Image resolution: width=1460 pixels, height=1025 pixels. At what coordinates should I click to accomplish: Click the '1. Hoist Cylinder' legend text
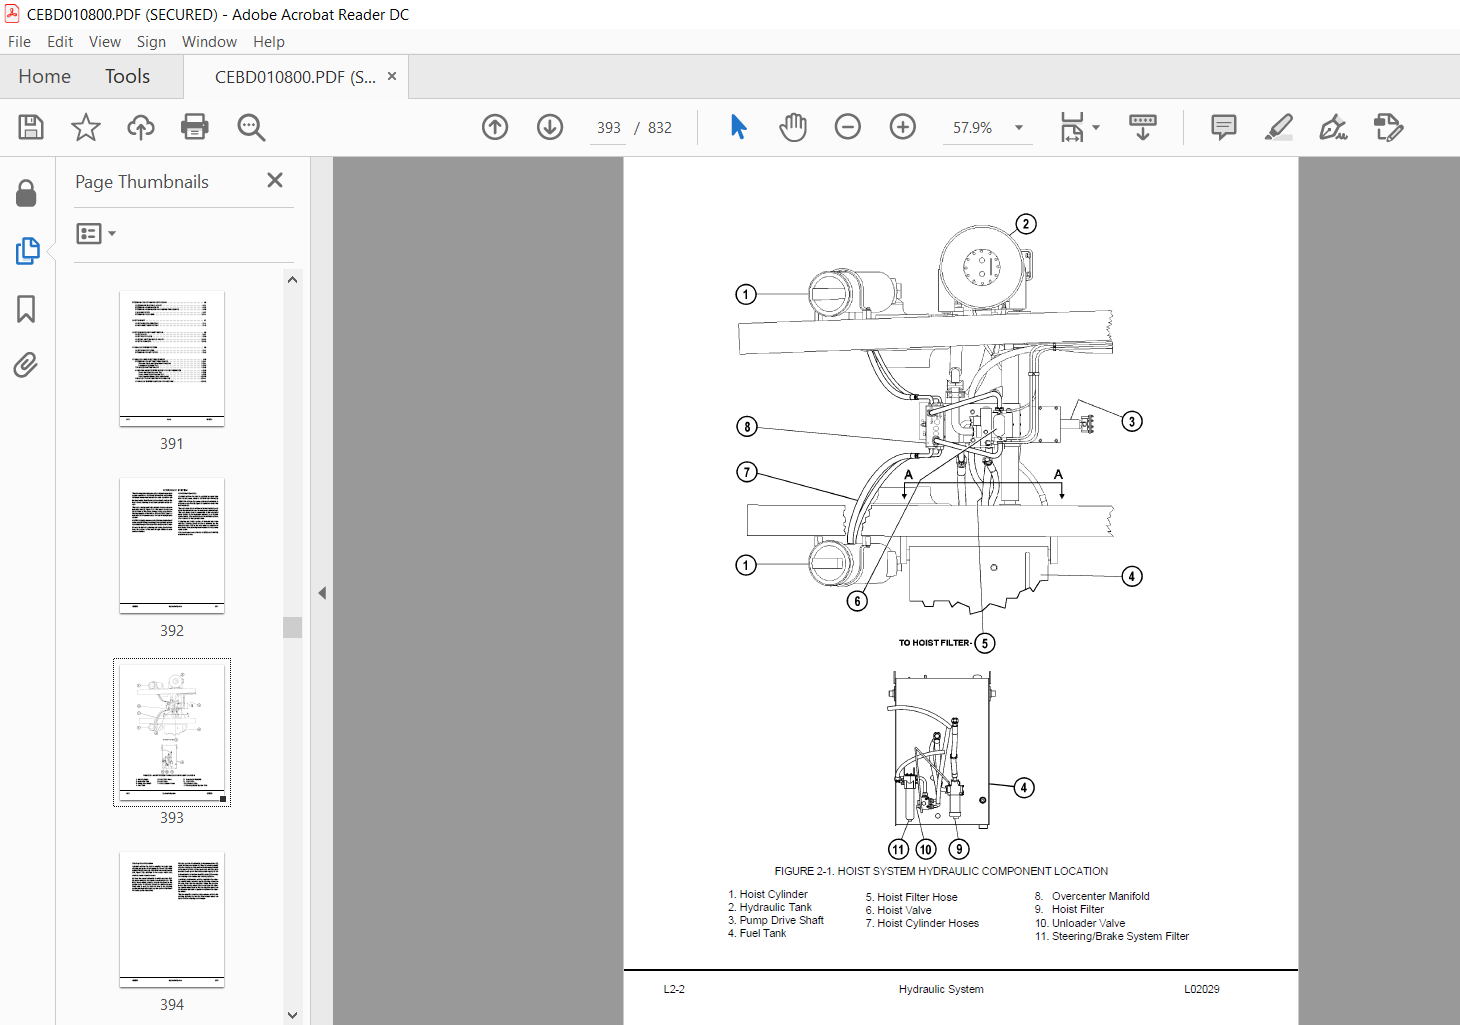(768, 894)
